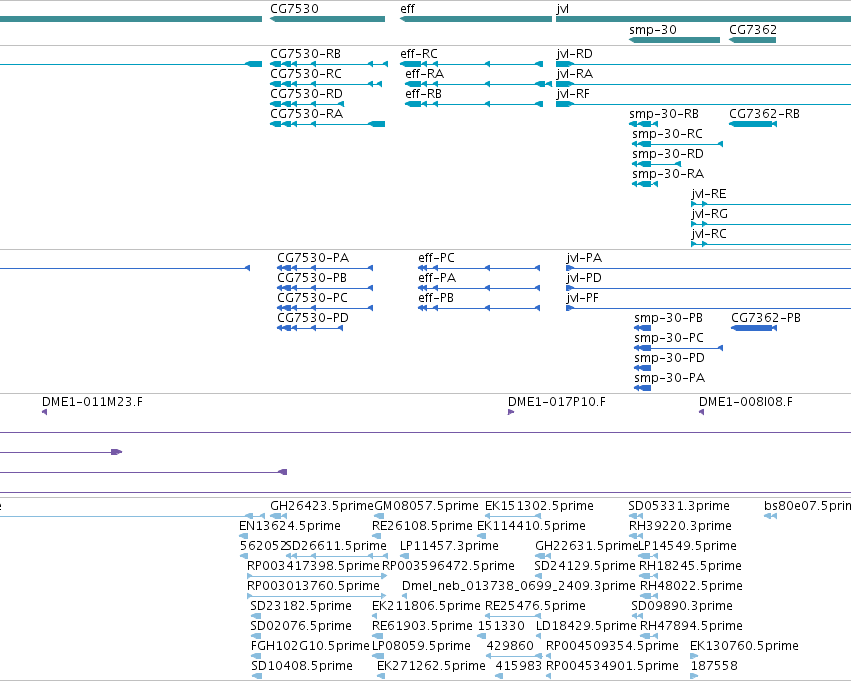Click the eff-RB transcript
The image size is (851, 681).
tap(474, 104)
